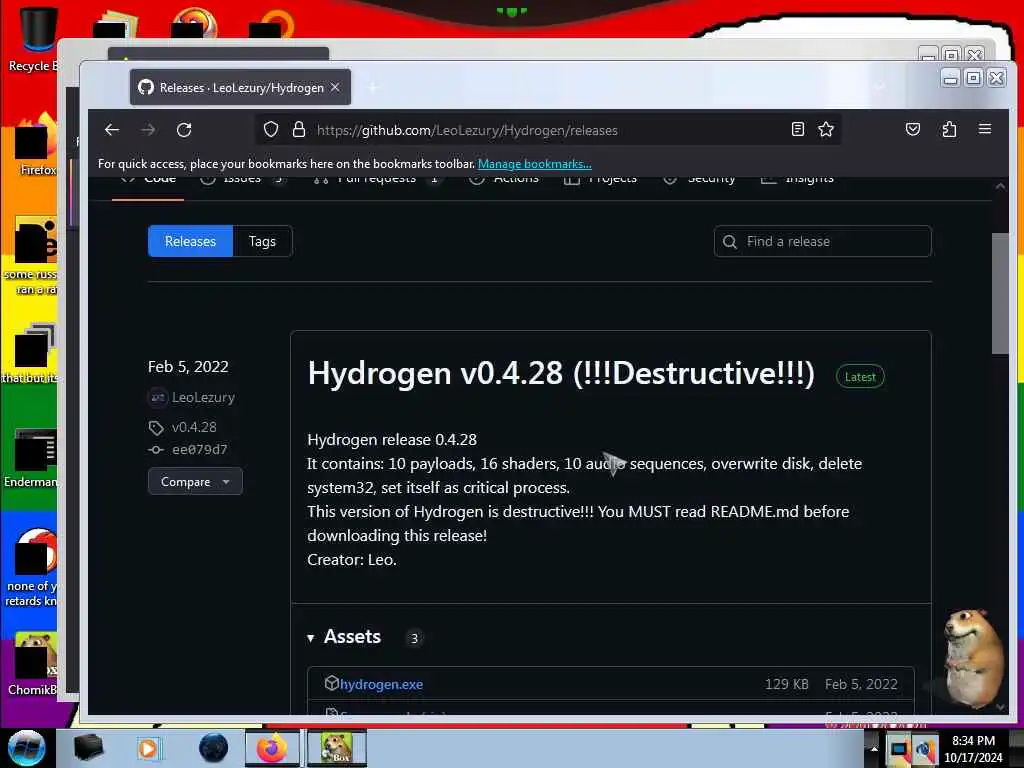Open the Pocket save icon

[x=913, y=129]
